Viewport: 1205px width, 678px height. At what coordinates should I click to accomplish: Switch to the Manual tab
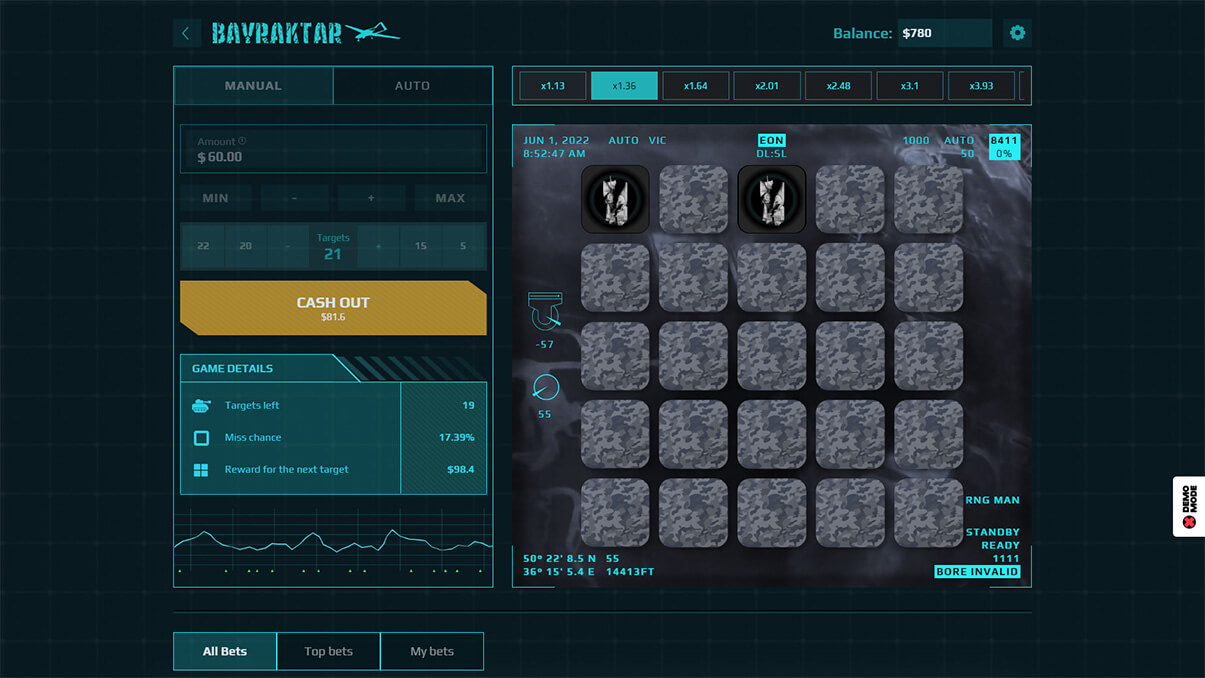point(253,86)
